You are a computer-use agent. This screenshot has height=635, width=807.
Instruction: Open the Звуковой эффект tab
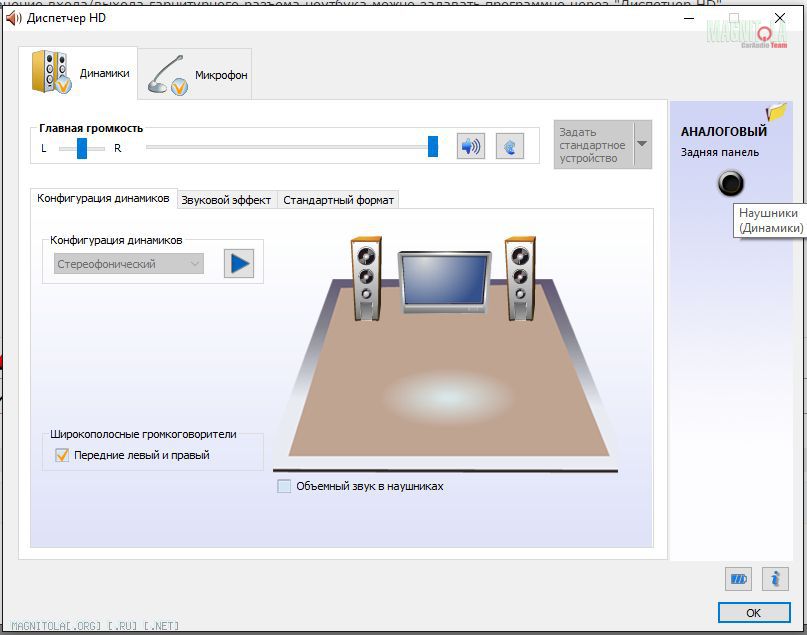point(226,200)
